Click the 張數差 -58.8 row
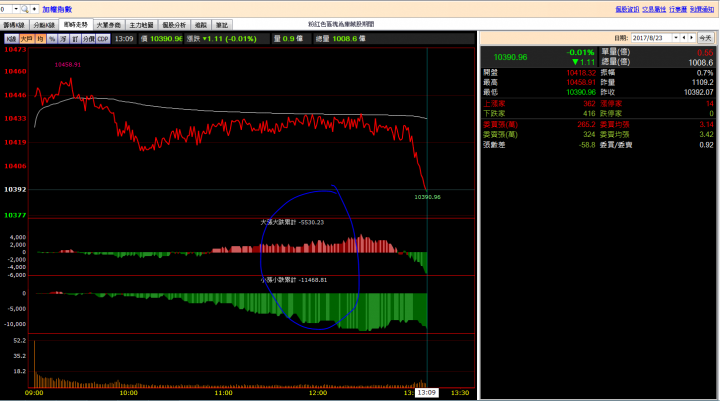The height and width of the screenshot is (401, 720). click(539, 145)
